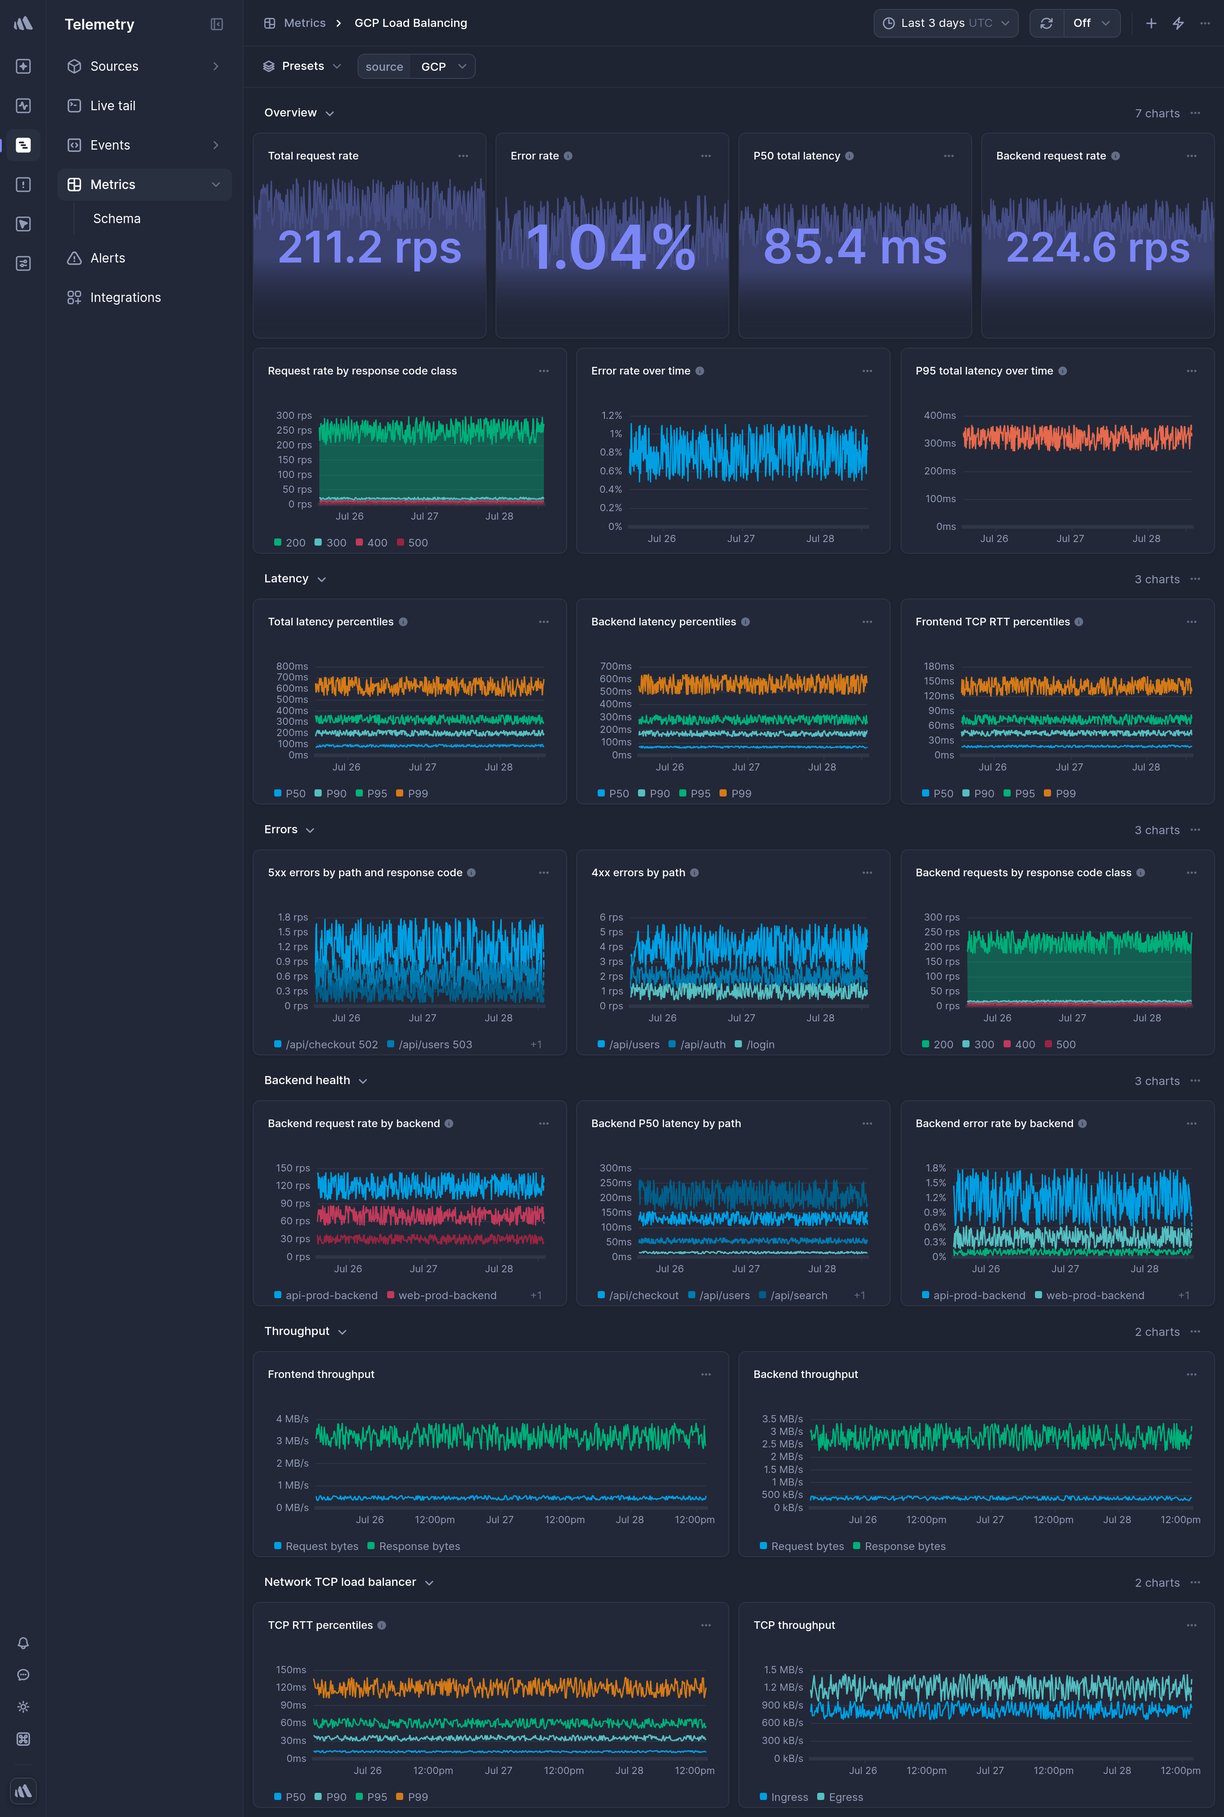Toggle web-prod-backend in Backend request rate legend
Image resolution: width=1224 pixels, height=1817 pixels.
click(441, 1295)
